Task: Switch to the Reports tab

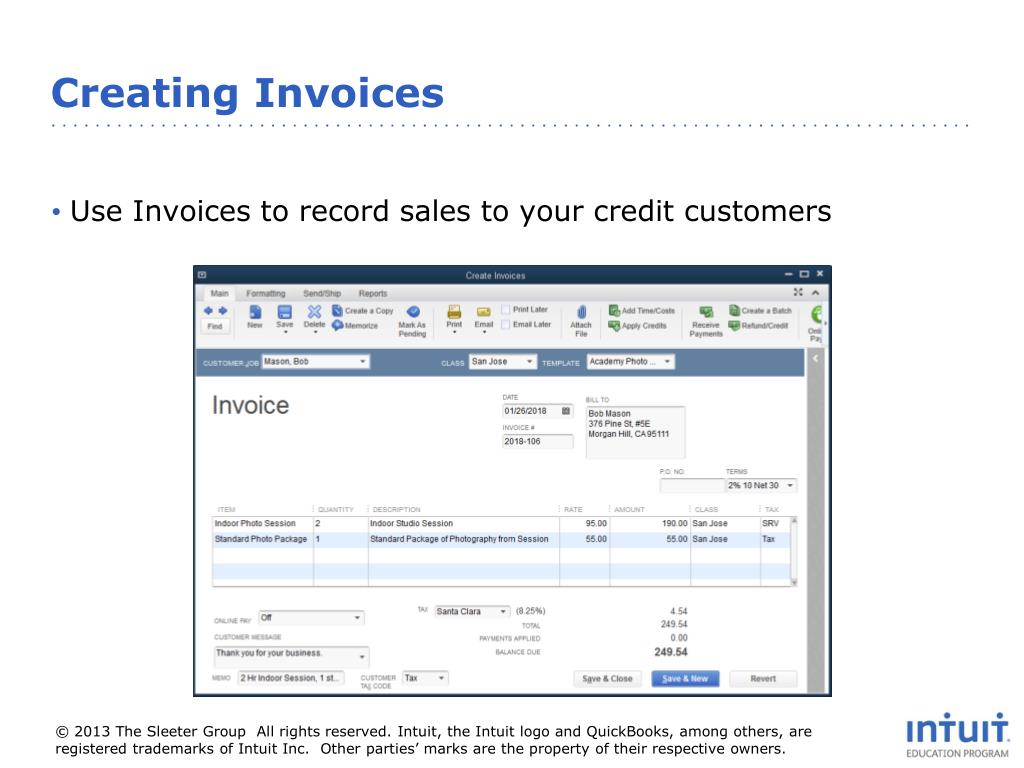Action: pos(373,293)
